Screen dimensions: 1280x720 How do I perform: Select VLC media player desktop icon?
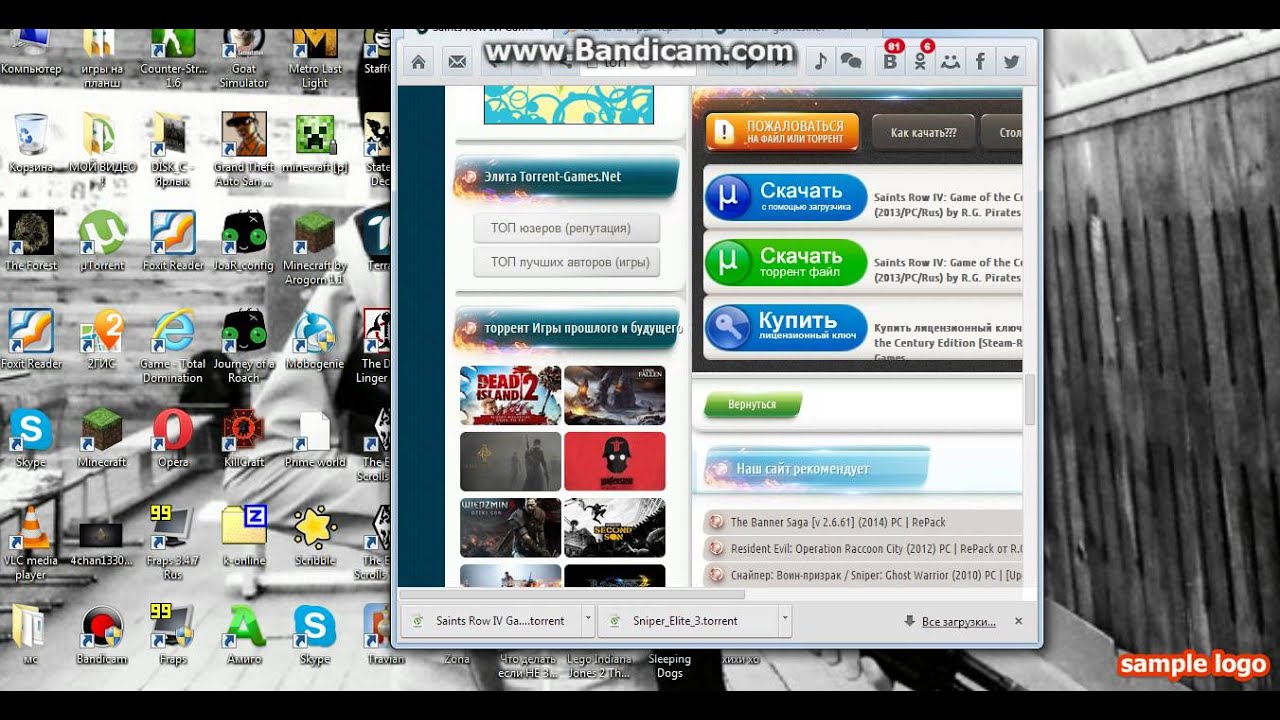(31, 543)
